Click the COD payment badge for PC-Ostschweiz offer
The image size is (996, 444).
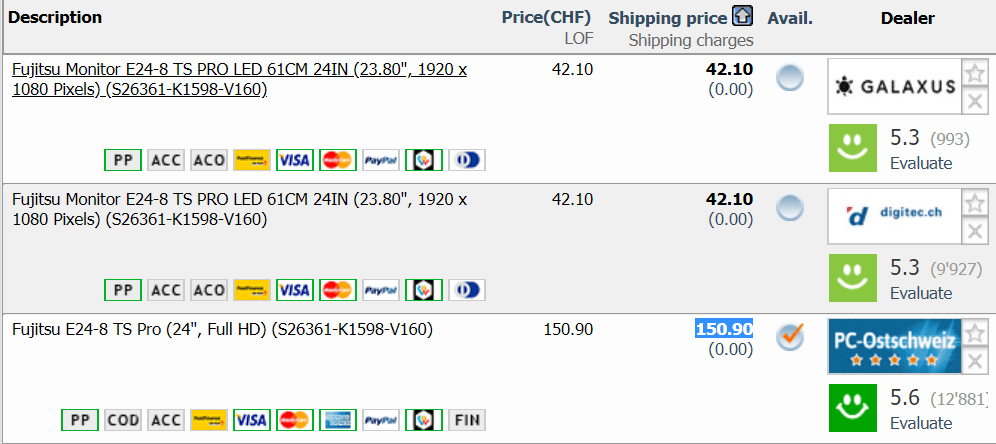click(x=123, y=419)
